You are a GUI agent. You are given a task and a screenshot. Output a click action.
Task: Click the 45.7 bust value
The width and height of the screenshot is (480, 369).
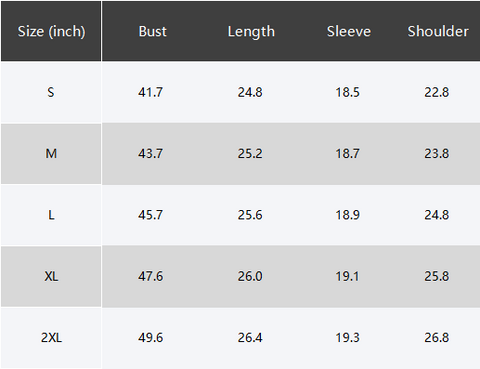tap(150, 215)
